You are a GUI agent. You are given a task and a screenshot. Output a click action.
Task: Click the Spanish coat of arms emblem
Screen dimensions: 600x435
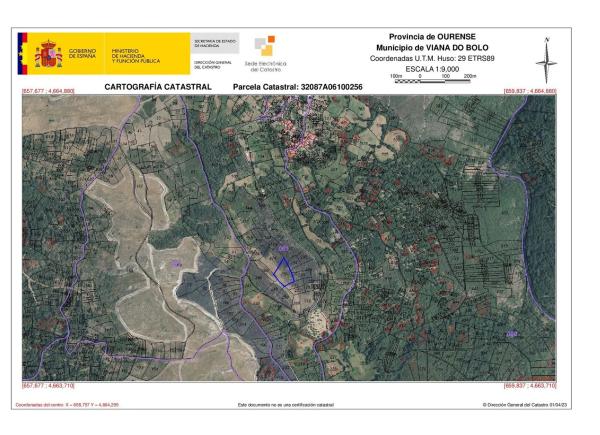(49, 54)
